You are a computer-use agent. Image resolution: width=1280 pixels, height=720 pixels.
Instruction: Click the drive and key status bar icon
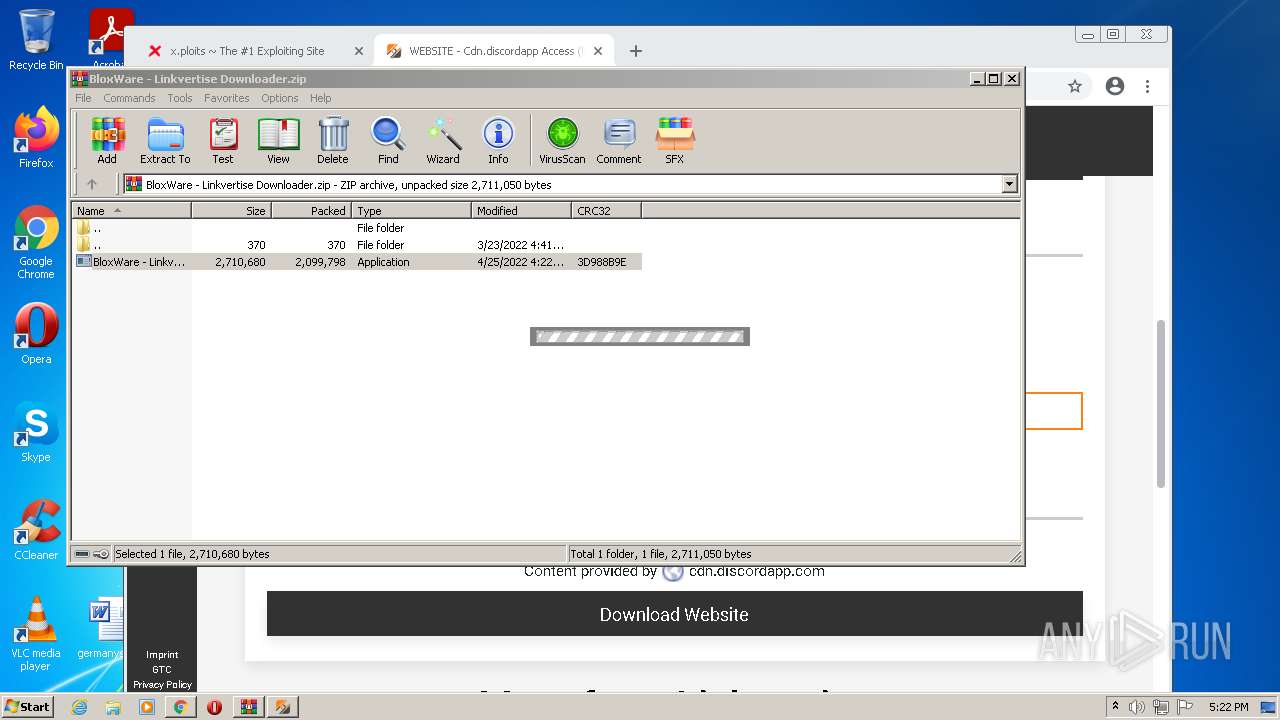(91, 554)
